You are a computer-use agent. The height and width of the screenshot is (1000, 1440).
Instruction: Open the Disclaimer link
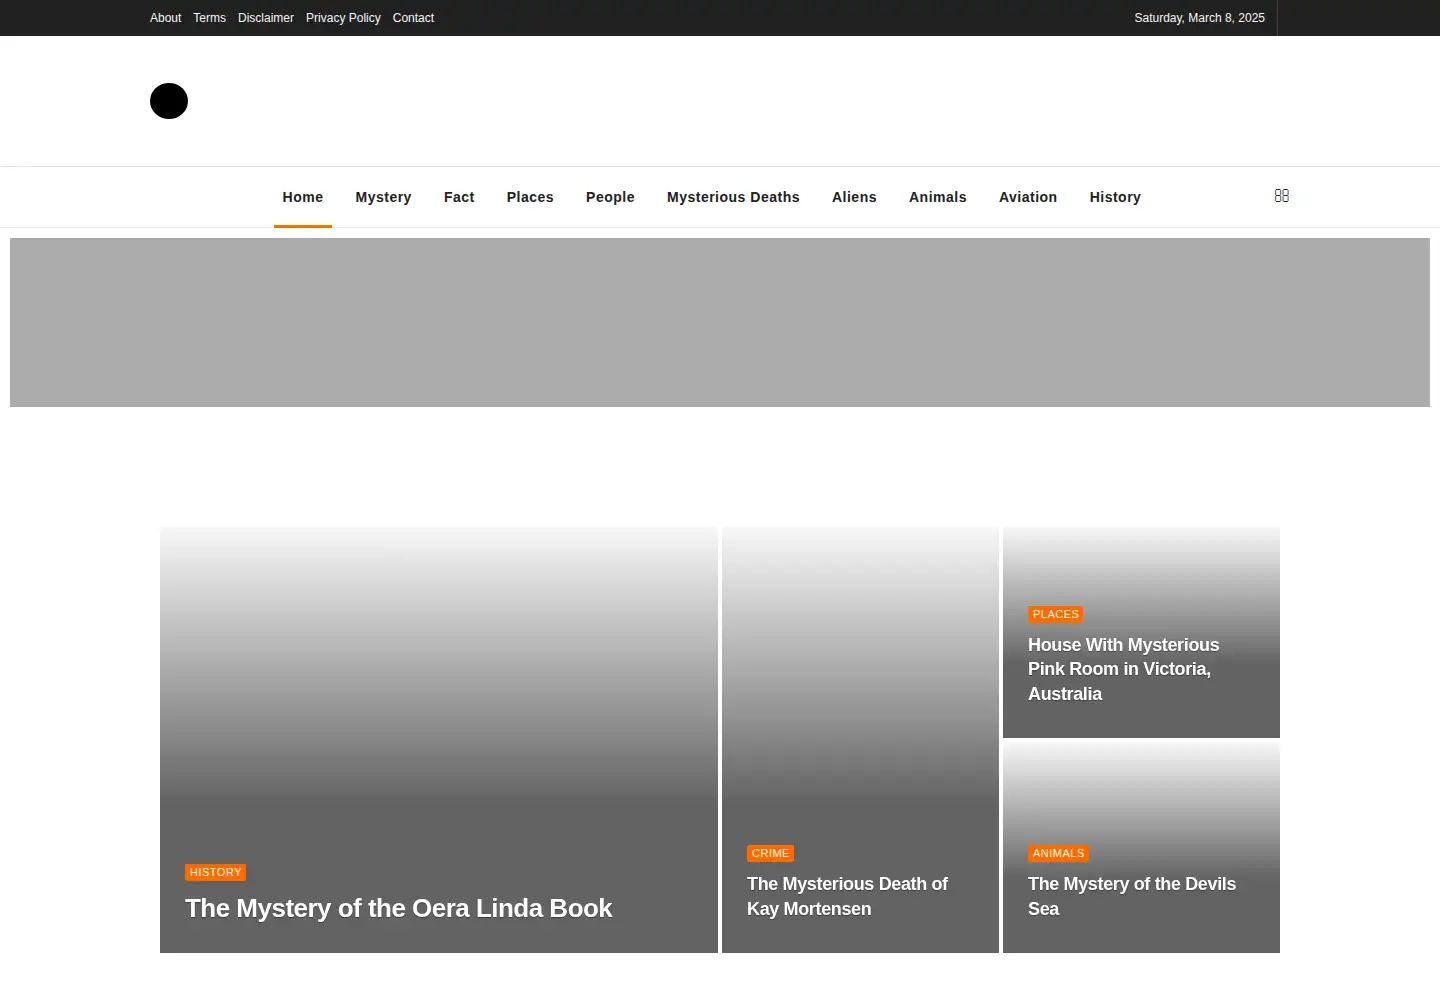[266, 18]
